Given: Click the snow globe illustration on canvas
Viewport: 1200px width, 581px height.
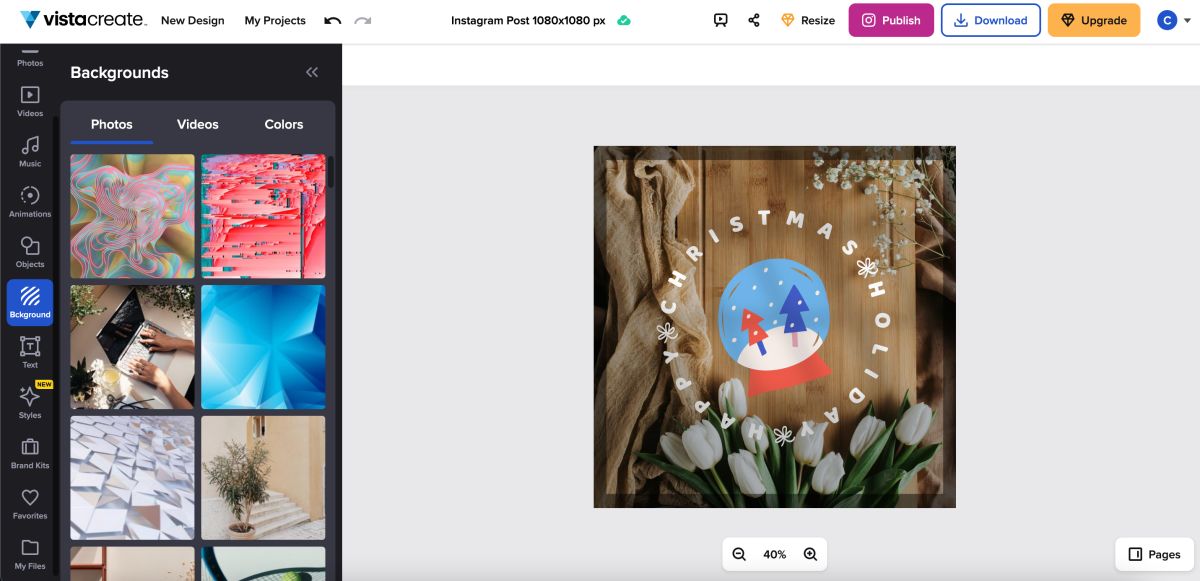Looking at the screenshot, I should (775, 325).
